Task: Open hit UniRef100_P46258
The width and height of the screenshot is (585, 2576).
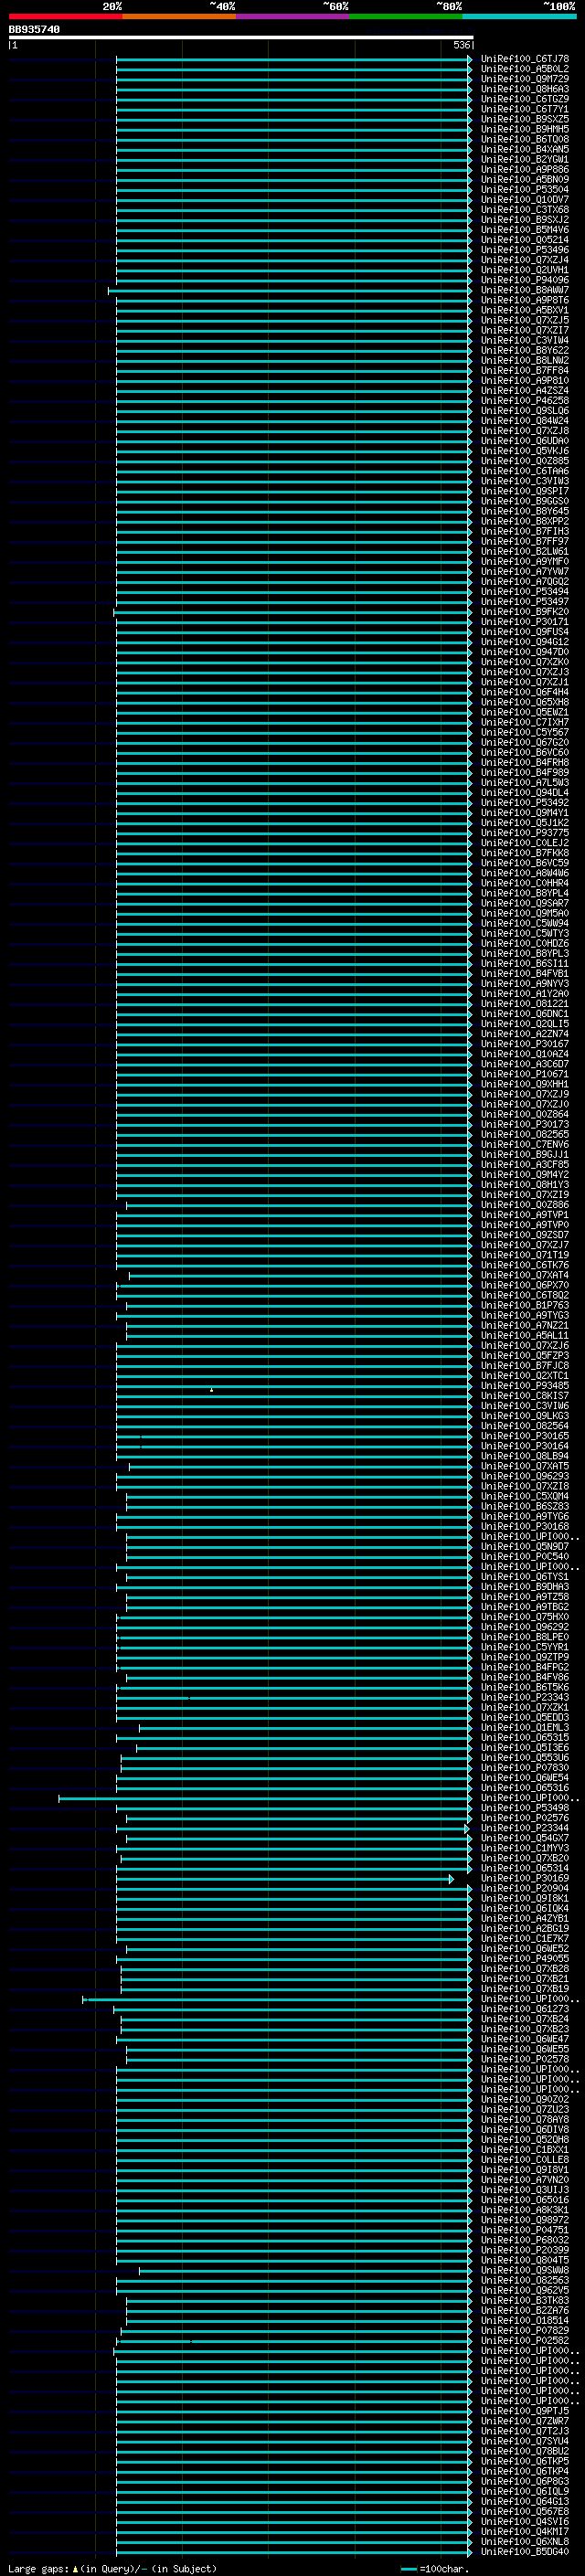Action: point(524,401)
